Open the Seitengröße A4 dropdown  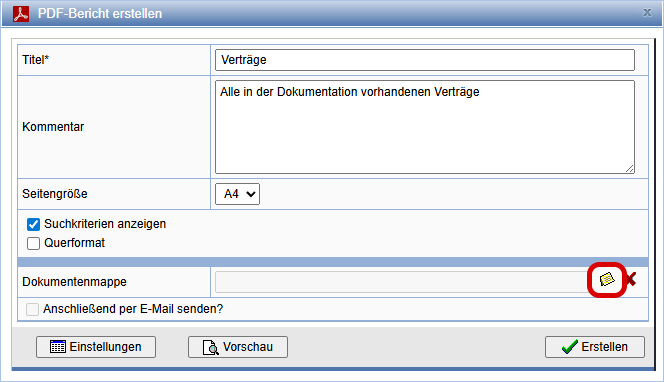coord(237,194)
